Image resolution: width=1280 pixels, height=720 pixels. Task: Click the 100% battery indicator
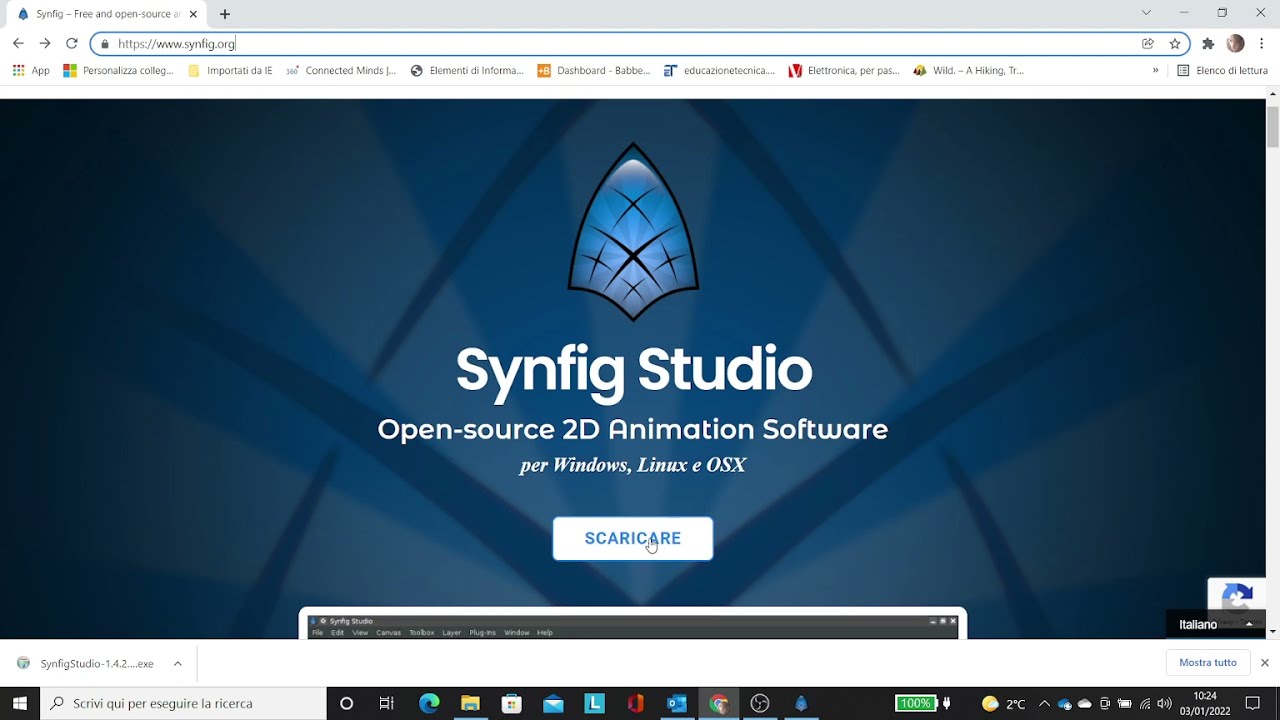916,703
